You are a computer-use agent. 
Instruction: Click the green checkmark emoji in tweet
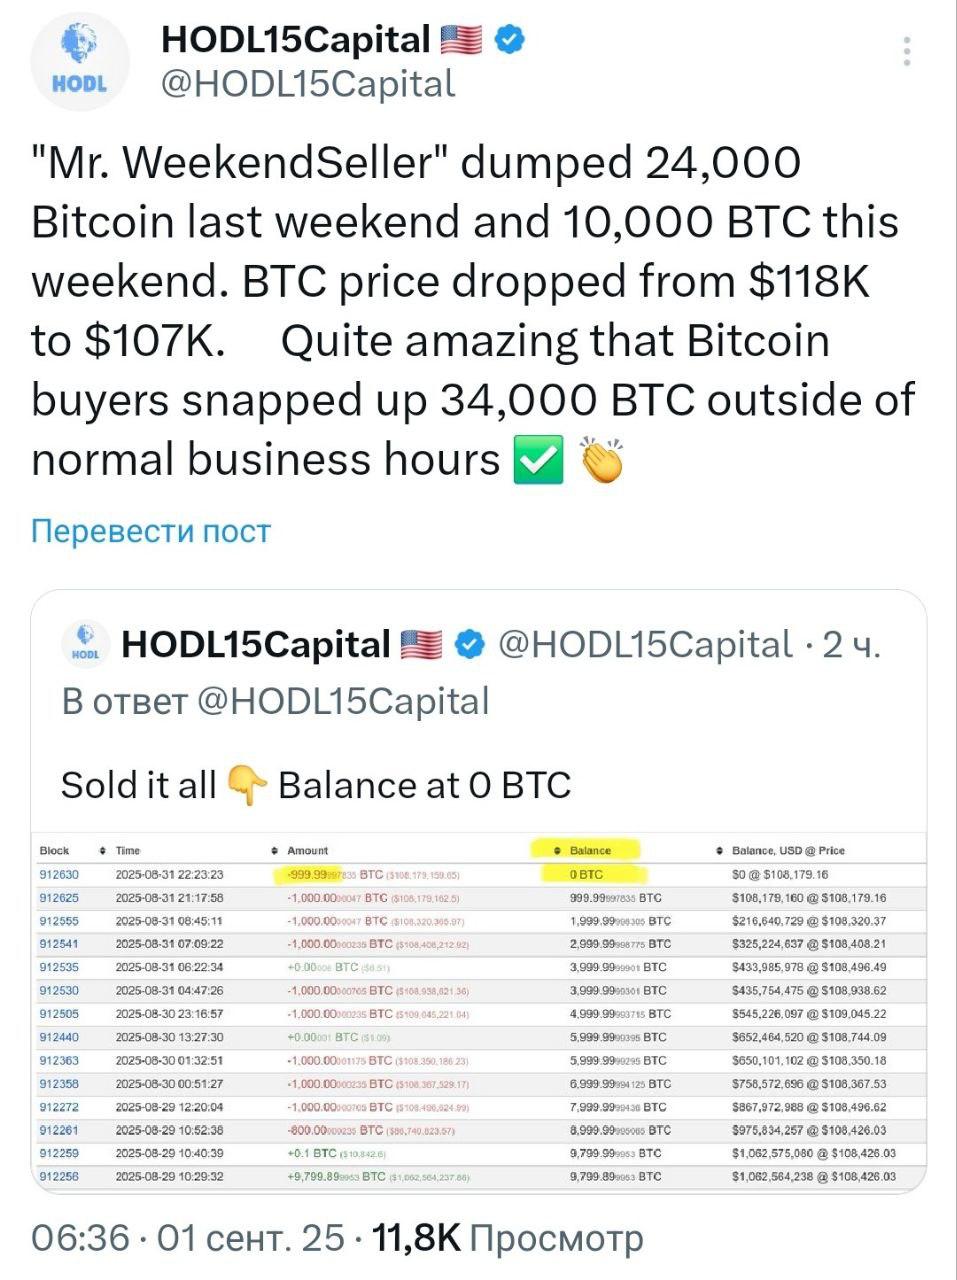point(538,460)
